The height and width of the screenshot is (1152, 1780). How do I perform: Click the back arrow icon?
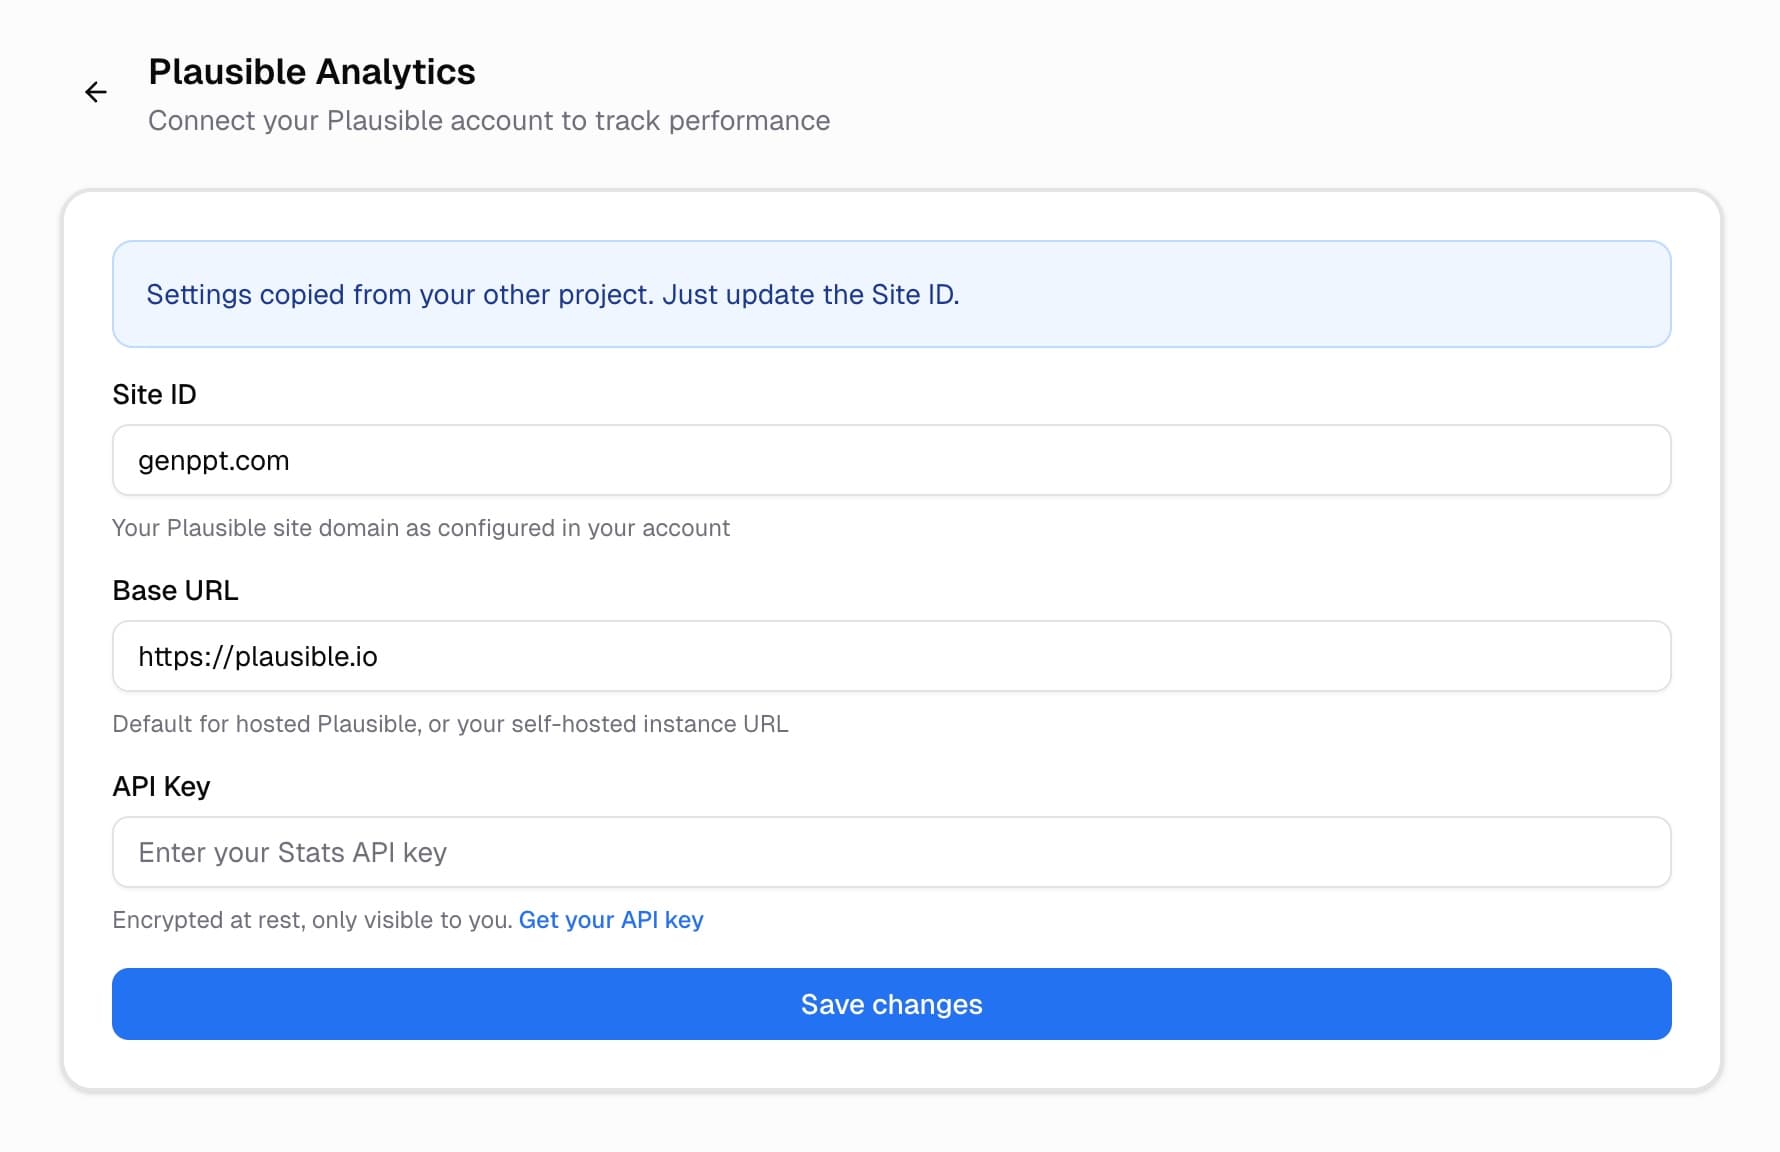point(95,93)
